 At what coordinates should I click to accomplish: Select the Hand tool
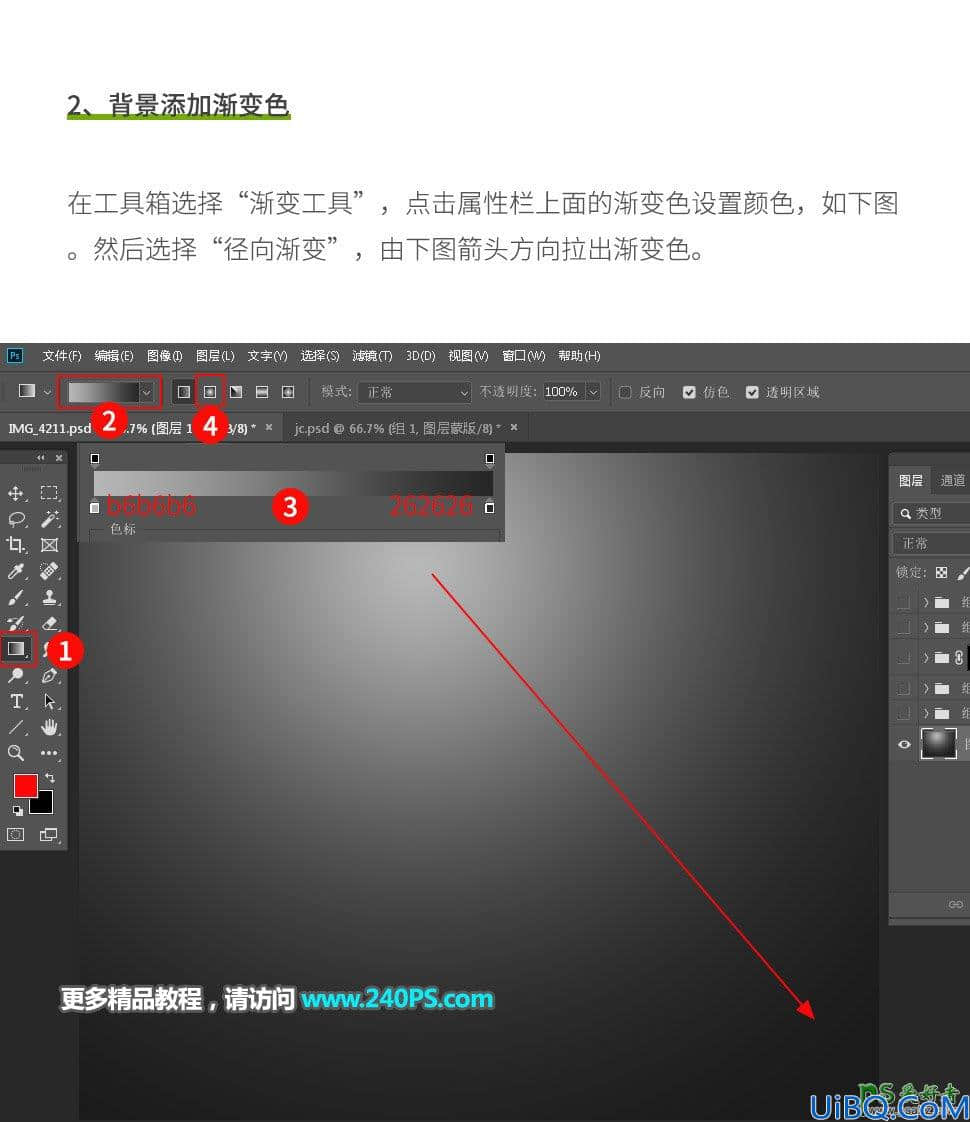[x=49, y=727]
